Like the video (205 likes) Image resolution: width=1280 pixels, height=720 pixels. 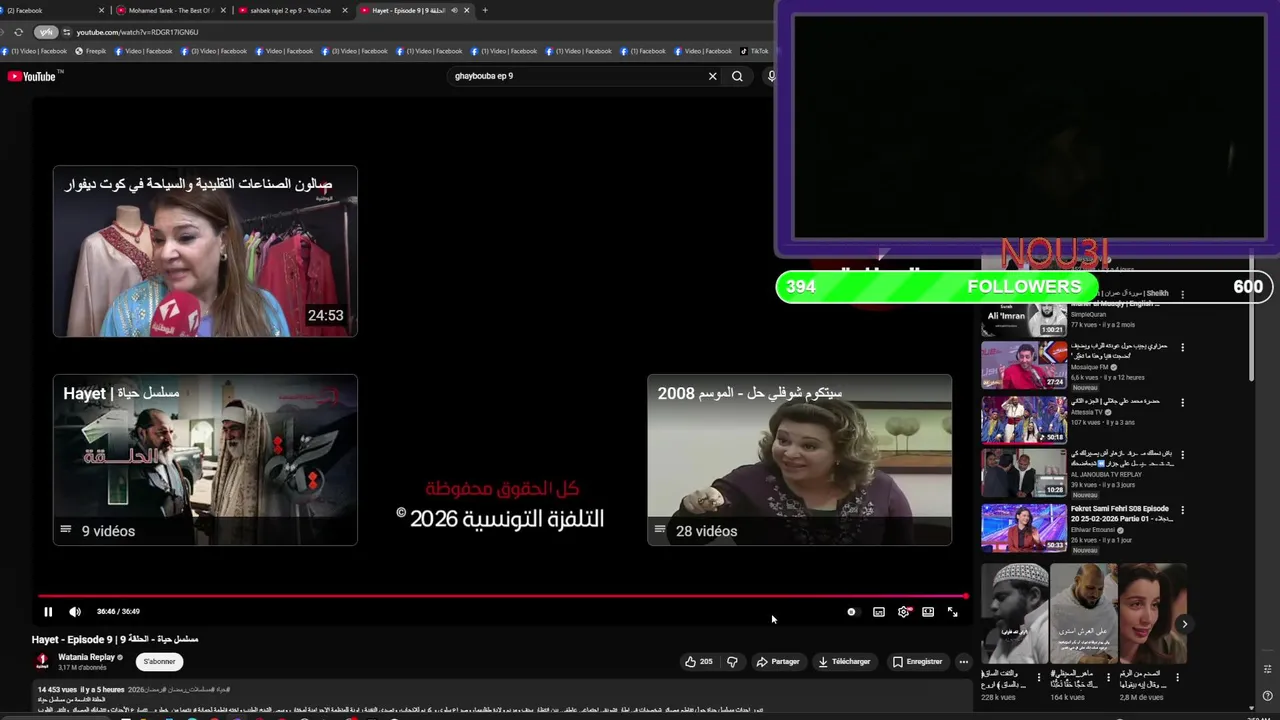click(x=698, y=662)
